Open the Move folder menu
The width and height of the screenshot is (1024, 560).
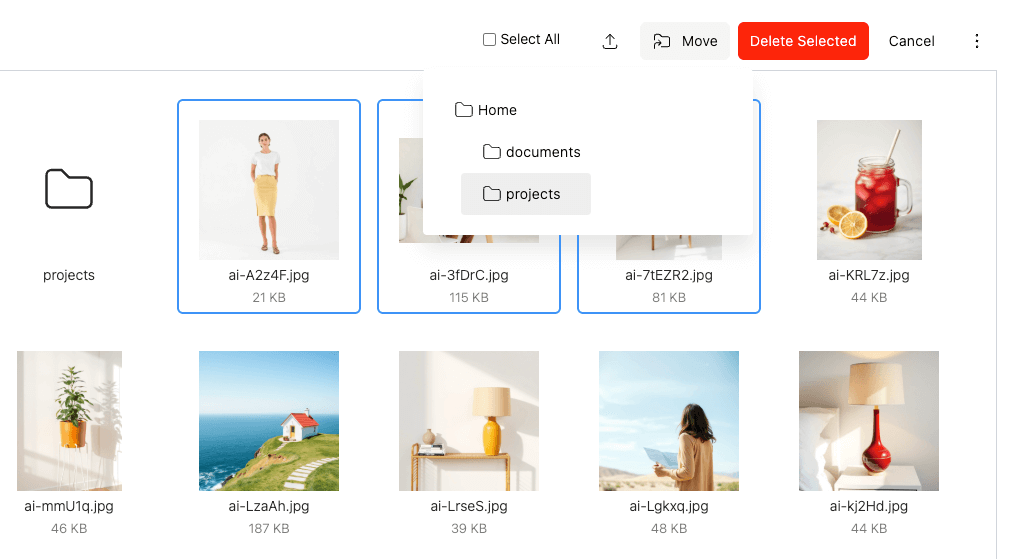(x=684, y=41)
